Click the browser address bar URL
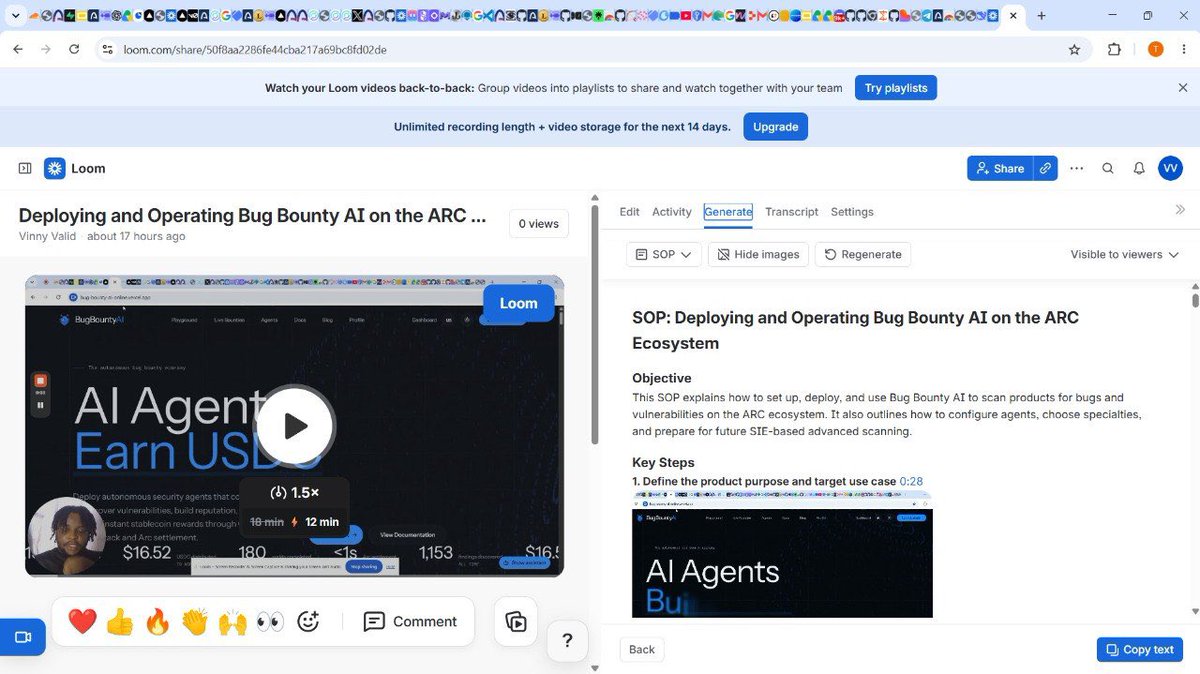This screenshot has width=1200, height=674. [x=255, y=49]
